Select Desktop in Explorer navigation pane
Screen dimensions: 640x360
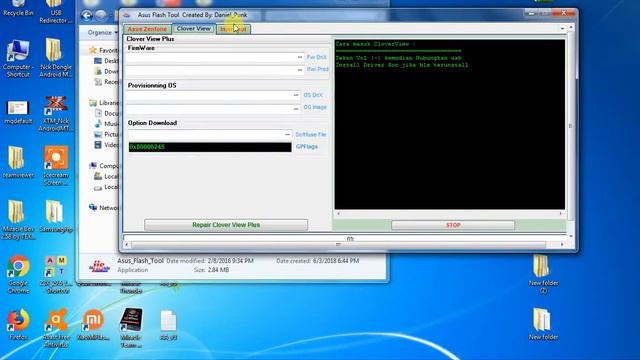click(107, 61)
